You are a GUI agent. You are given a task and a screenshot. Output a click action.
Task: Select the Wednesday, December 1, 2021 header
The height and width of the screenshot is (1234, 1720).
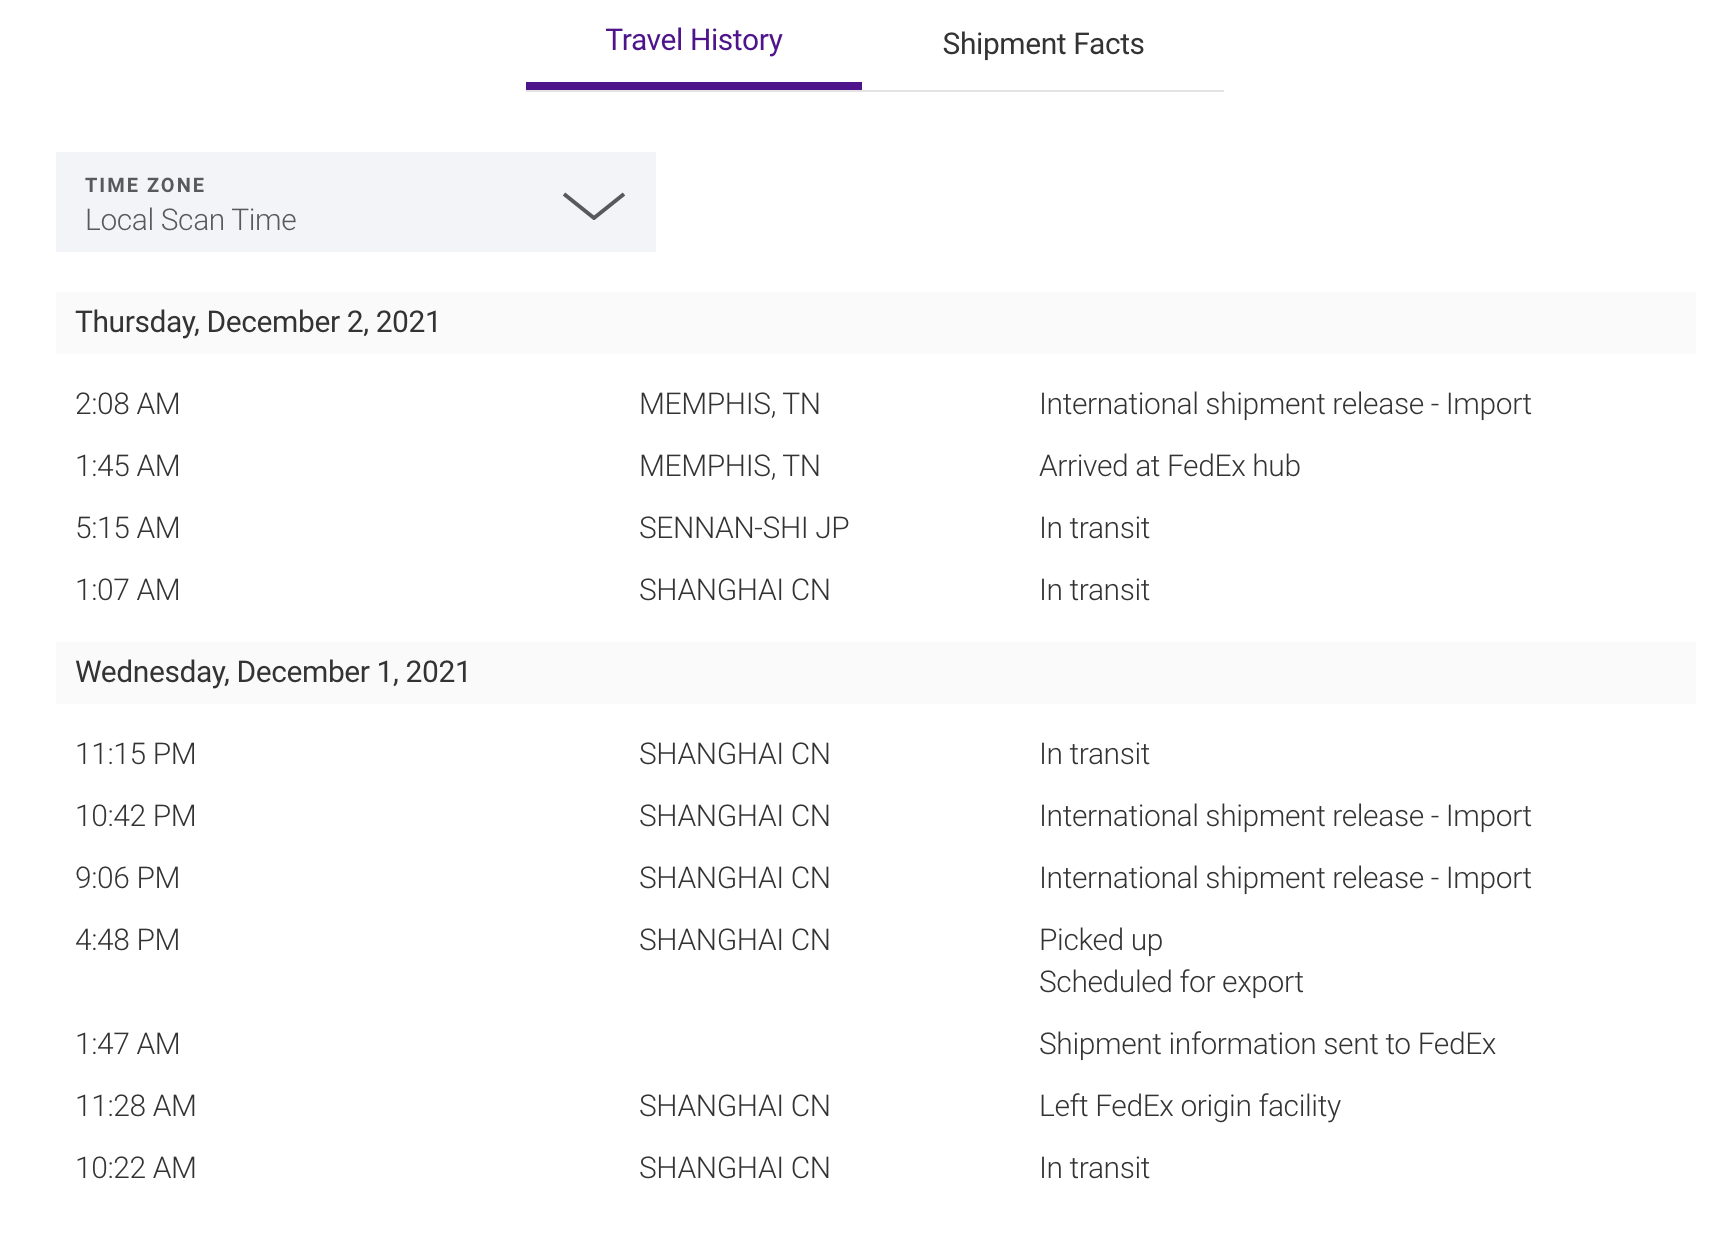tap(272, 672)
